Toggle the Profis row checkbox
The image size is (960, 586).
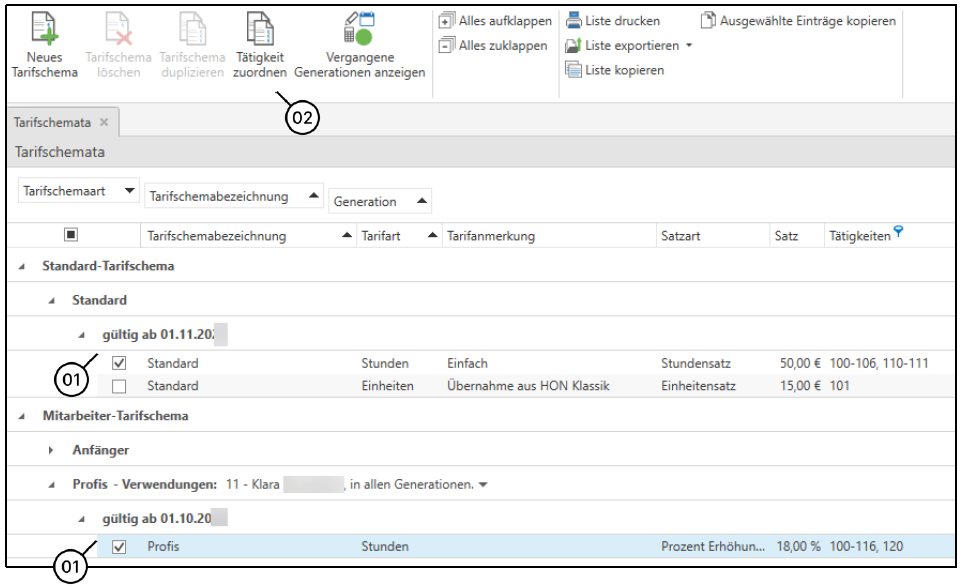point(119,547)
